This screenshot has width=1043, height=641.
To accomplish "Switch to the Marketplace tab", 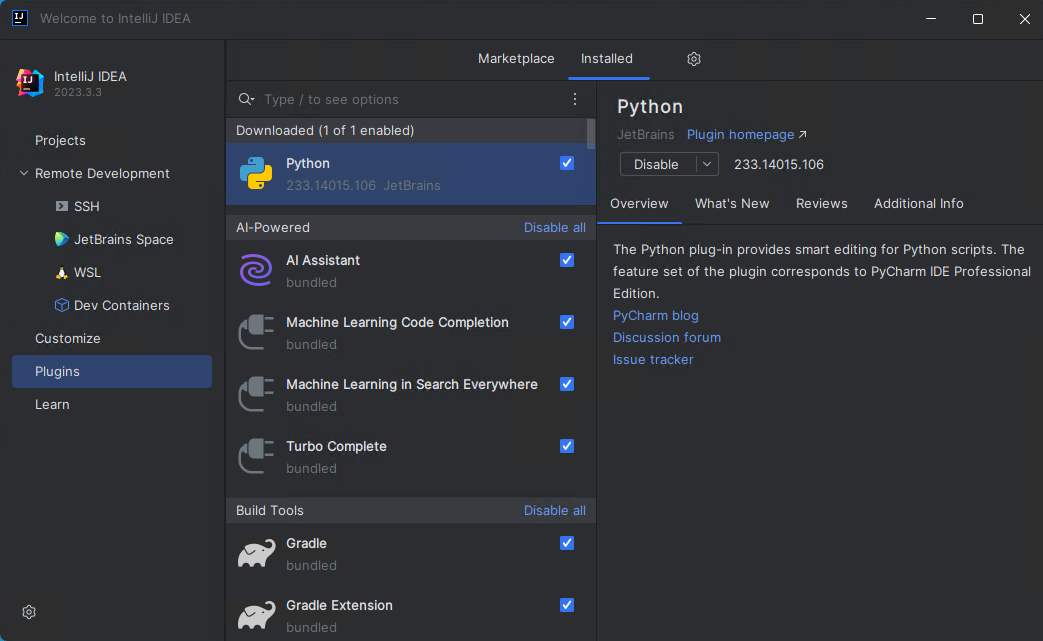I will (x=516, y=58).
